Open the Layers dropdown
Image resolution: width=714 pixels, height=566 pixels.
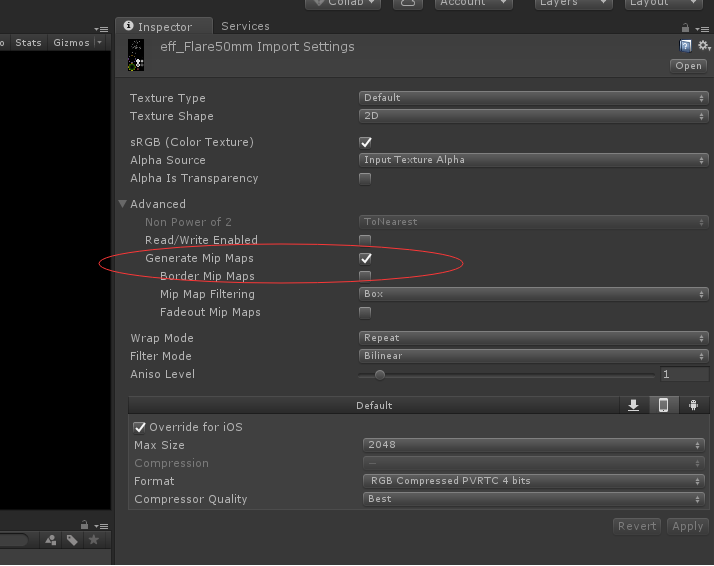(x=573, y=4)
